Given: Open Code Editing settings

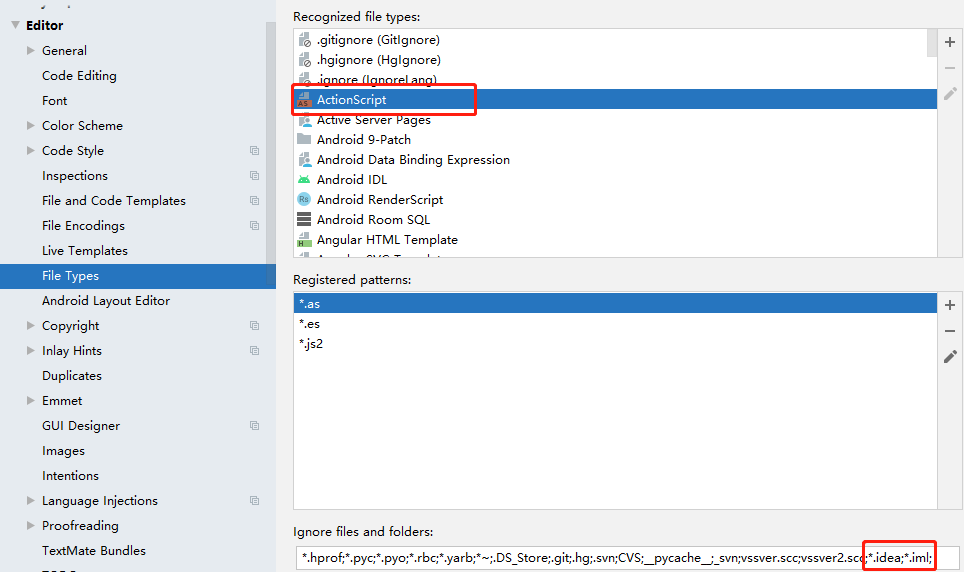Looking at the screenshot, I should (x=79, y=76).
